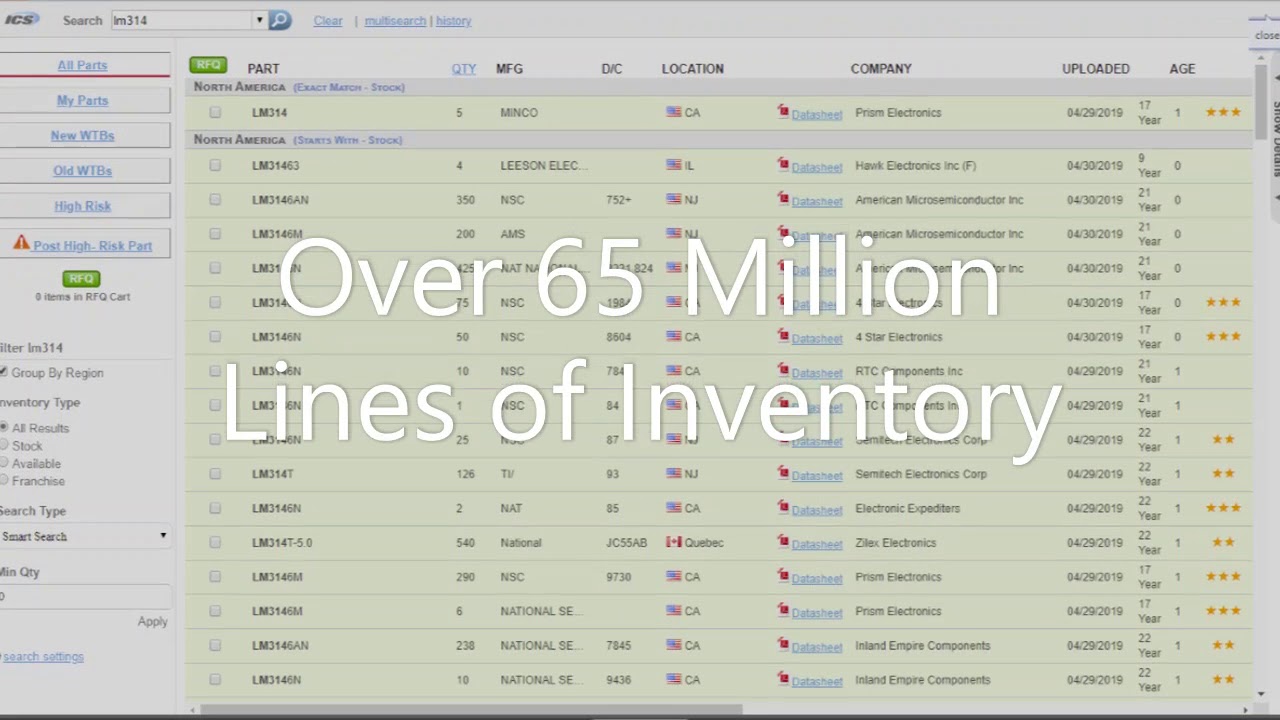Open the multisearch link
This screenshot has height=720, width=1280.
(x=395, y=21)
